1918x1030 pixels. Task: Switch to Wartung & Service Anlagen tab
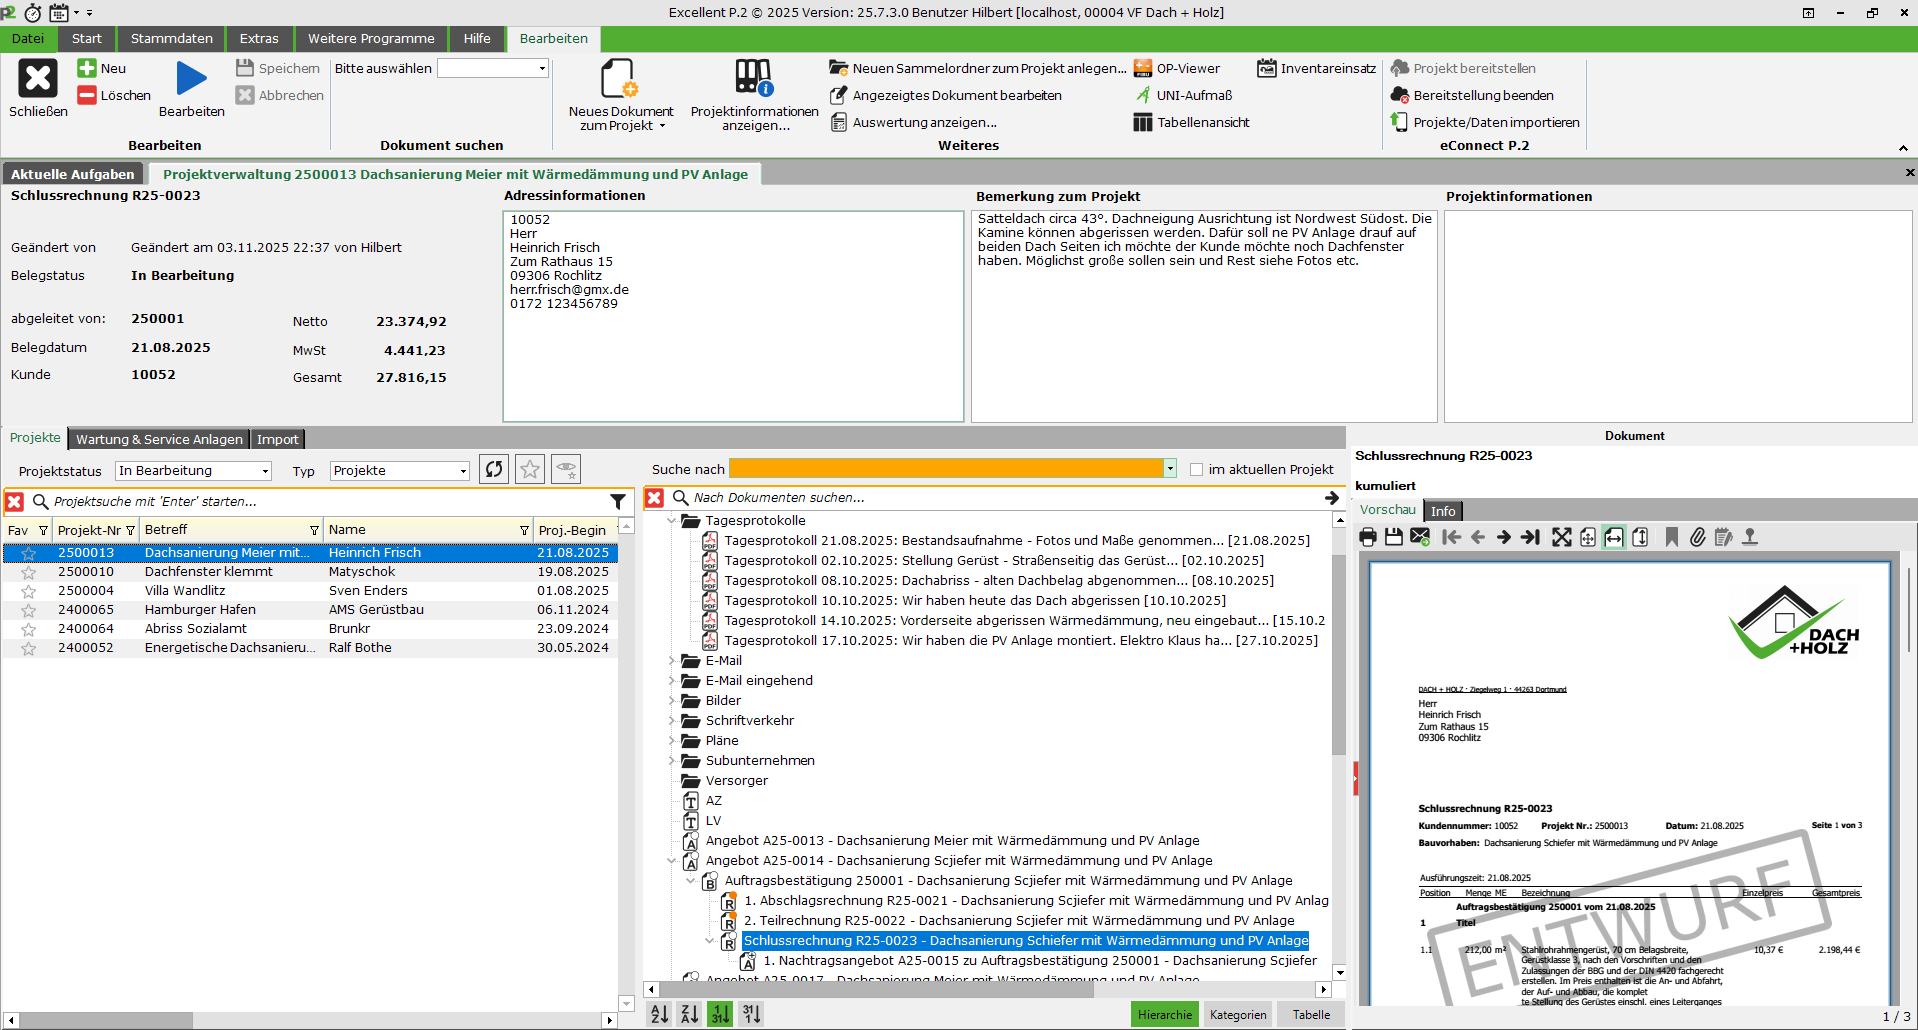[x=159, y=439]
